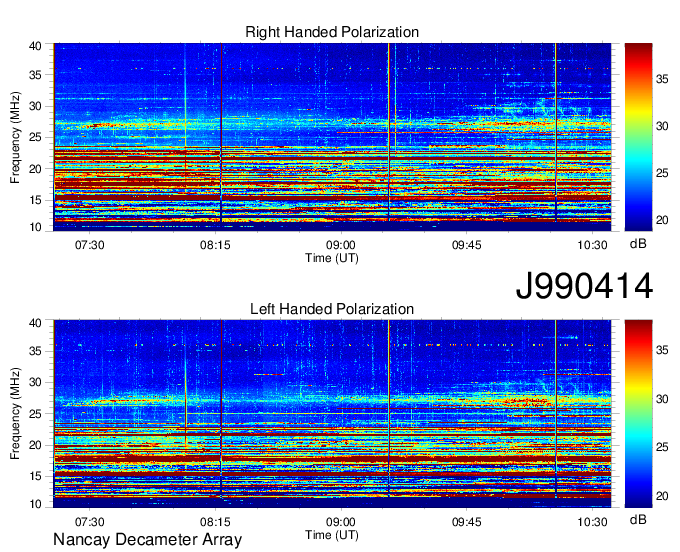
Task: Click the Right Handed Polarization title
Action: click(x=332, y=32)
